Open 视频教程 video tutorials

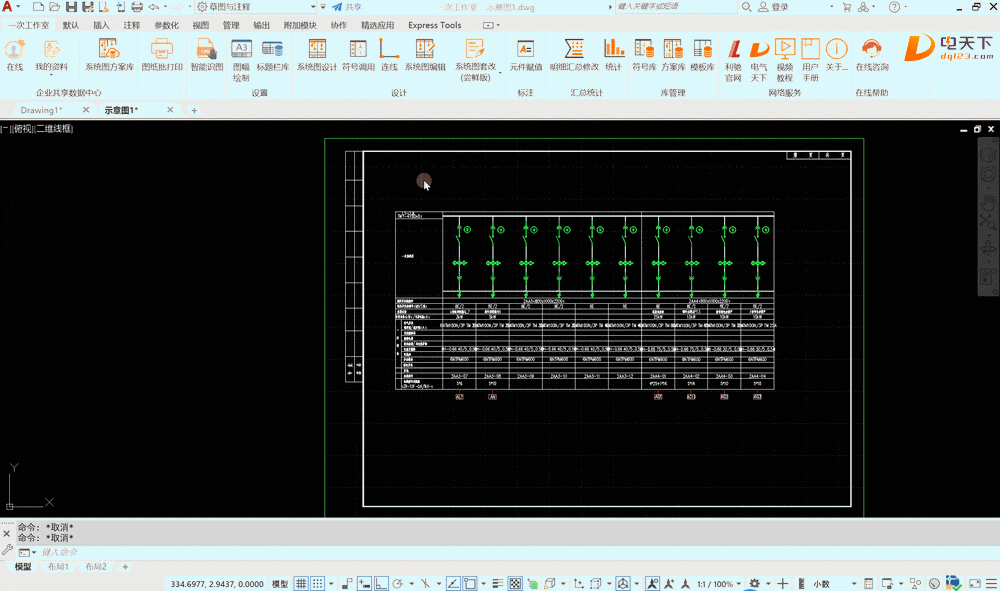[784, 55]
